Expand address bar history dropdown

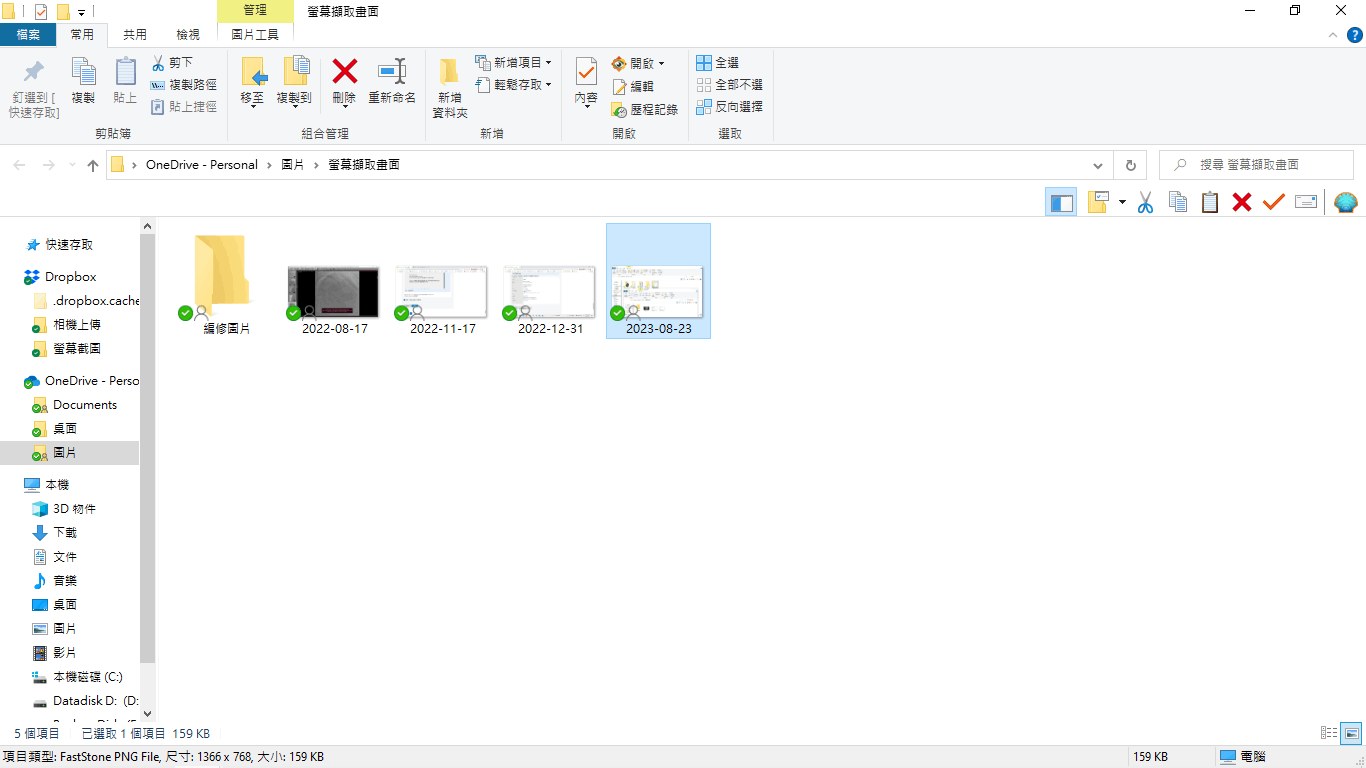pos(1098,165)
